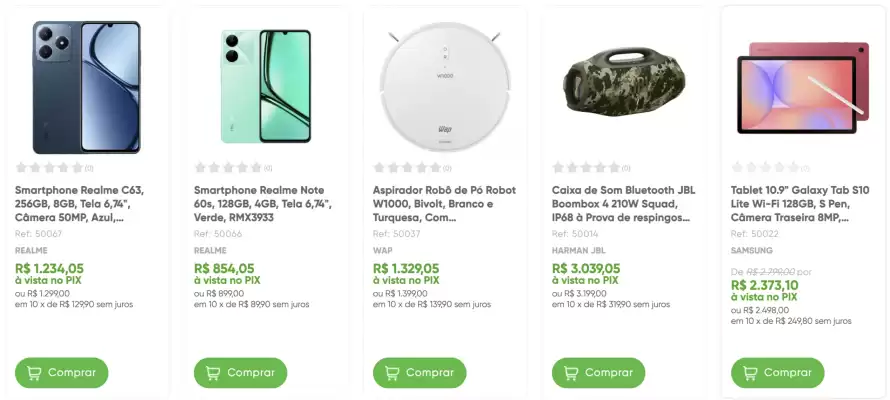The height and width of the screenshot is (400, 890).
Task: Rate the Realme C63 with star rating
Action: point(50,168)
